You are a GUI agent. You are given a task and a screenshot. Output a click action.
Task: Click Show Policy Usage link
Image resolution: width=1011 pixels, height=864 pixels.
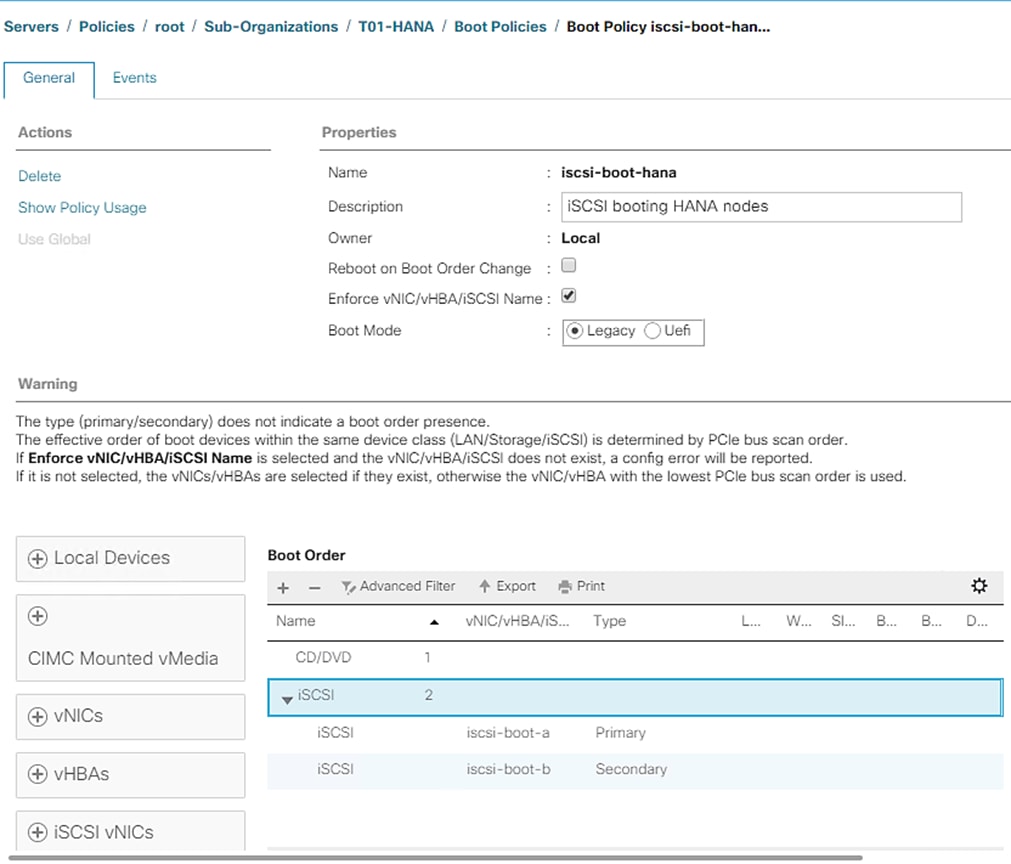(82, 208)
